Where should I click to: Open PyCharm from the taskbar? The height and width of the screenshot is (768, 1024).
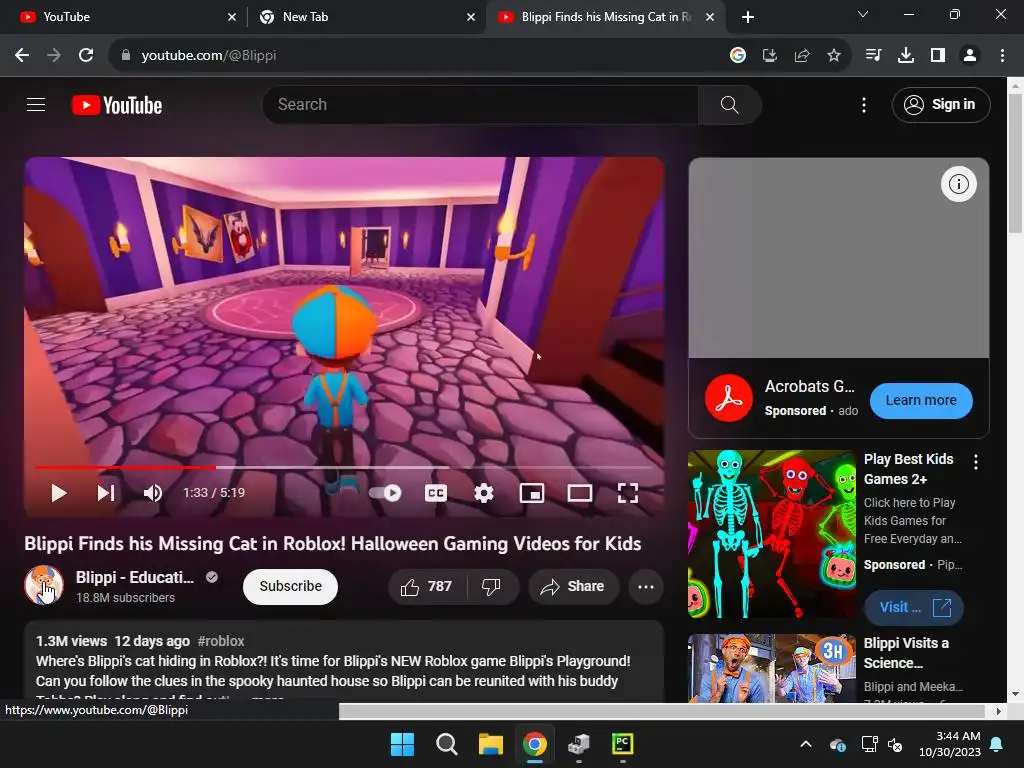[x=622, y=744]
